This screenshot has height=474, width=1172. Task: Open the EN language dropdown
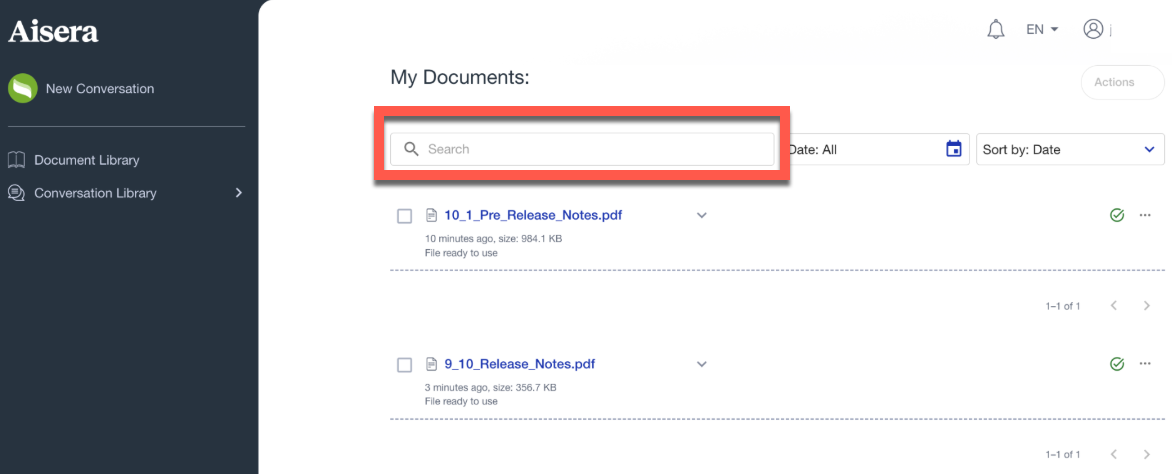pos(1042,30)
